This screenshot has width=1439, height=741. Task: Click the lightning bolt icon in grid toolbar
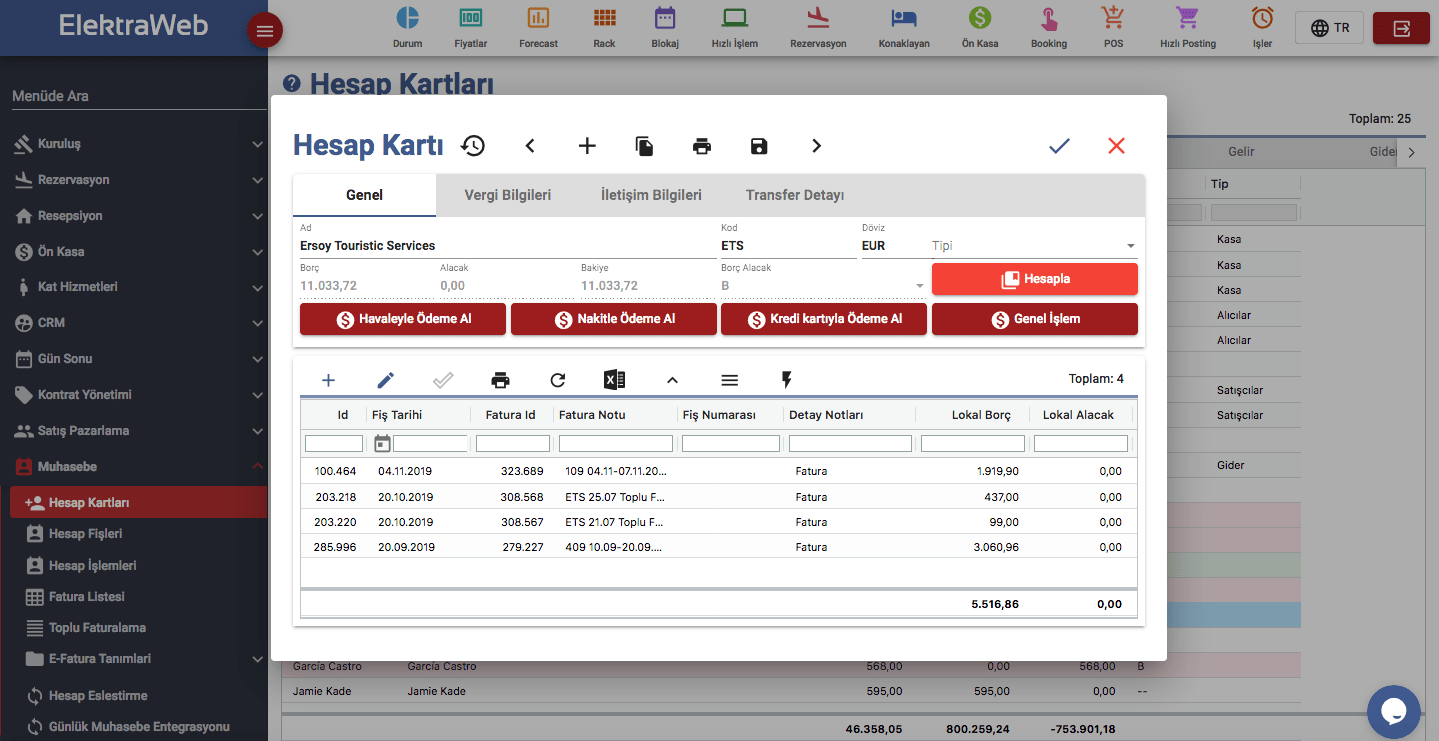[x=787, y=380]
